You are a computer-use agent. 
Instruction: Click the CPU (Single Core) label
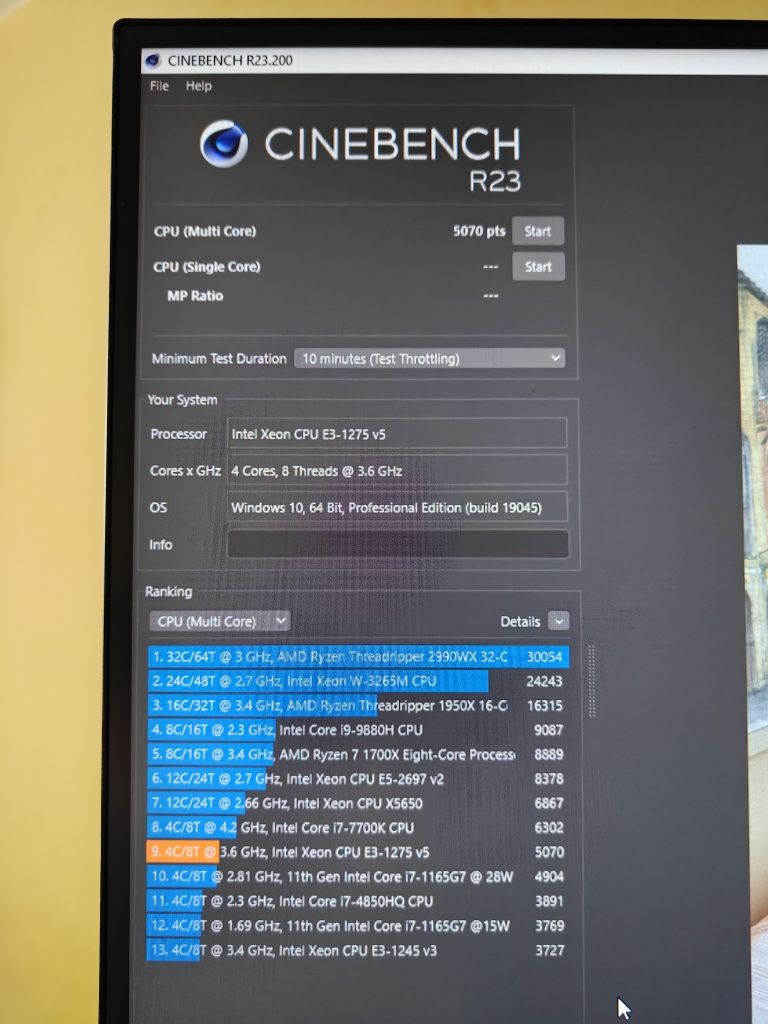207,266
